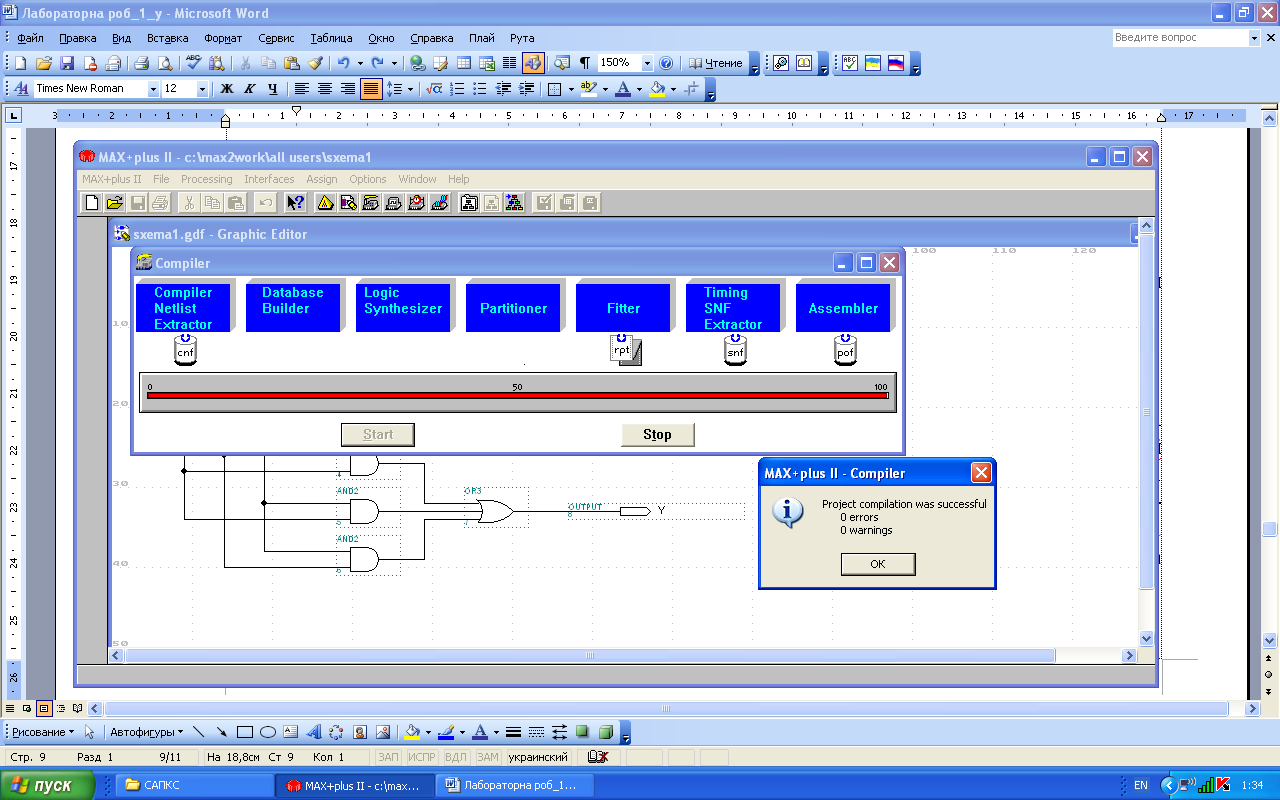
Task: Open the zoom 150% dropdown arrow
Action: pyautogui.click(x=648, y=63)
